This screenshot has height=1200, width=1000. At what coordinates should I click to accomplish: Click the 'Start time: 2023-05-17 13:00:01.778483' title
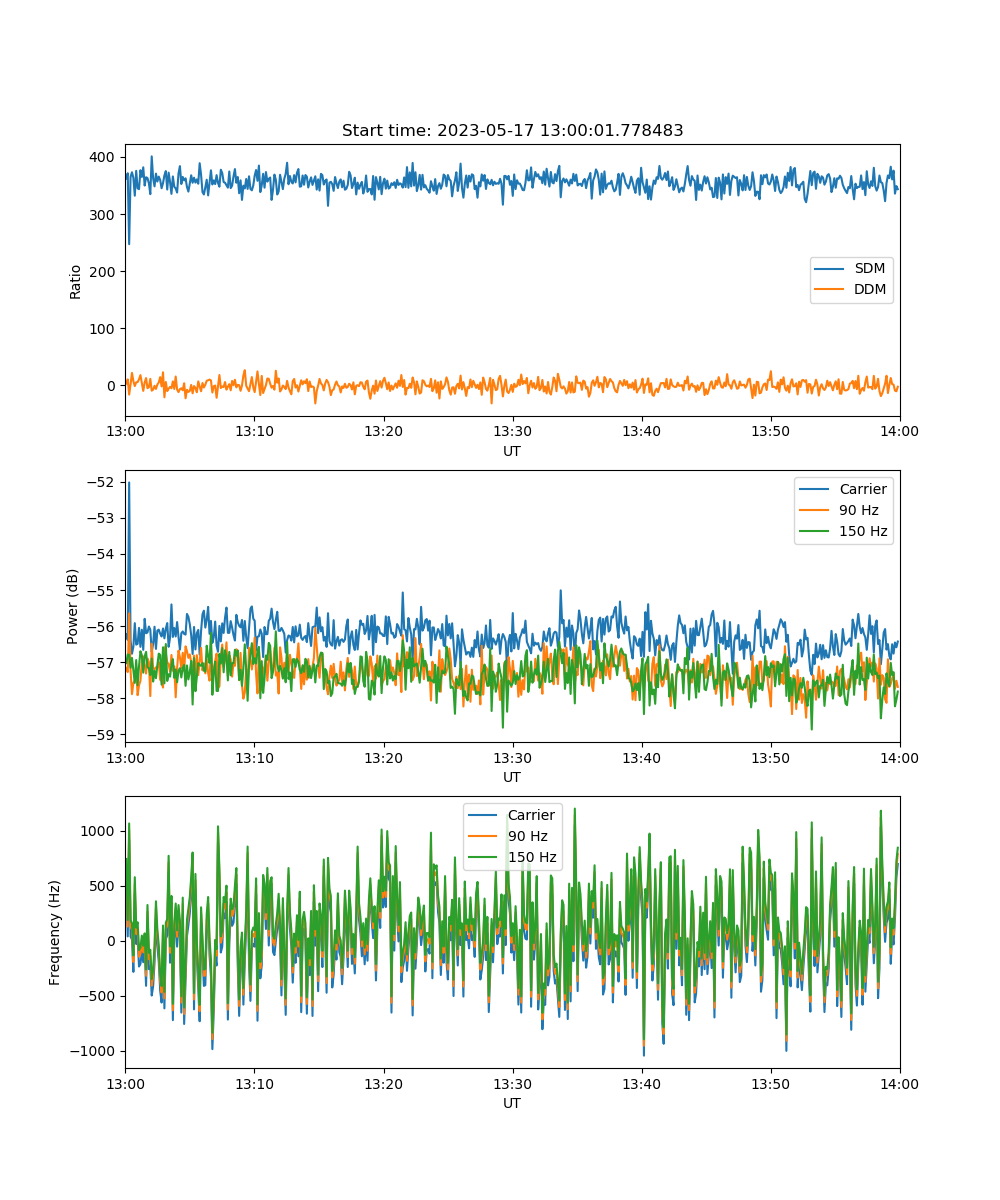pyautogui.click(x=512, y=131)
